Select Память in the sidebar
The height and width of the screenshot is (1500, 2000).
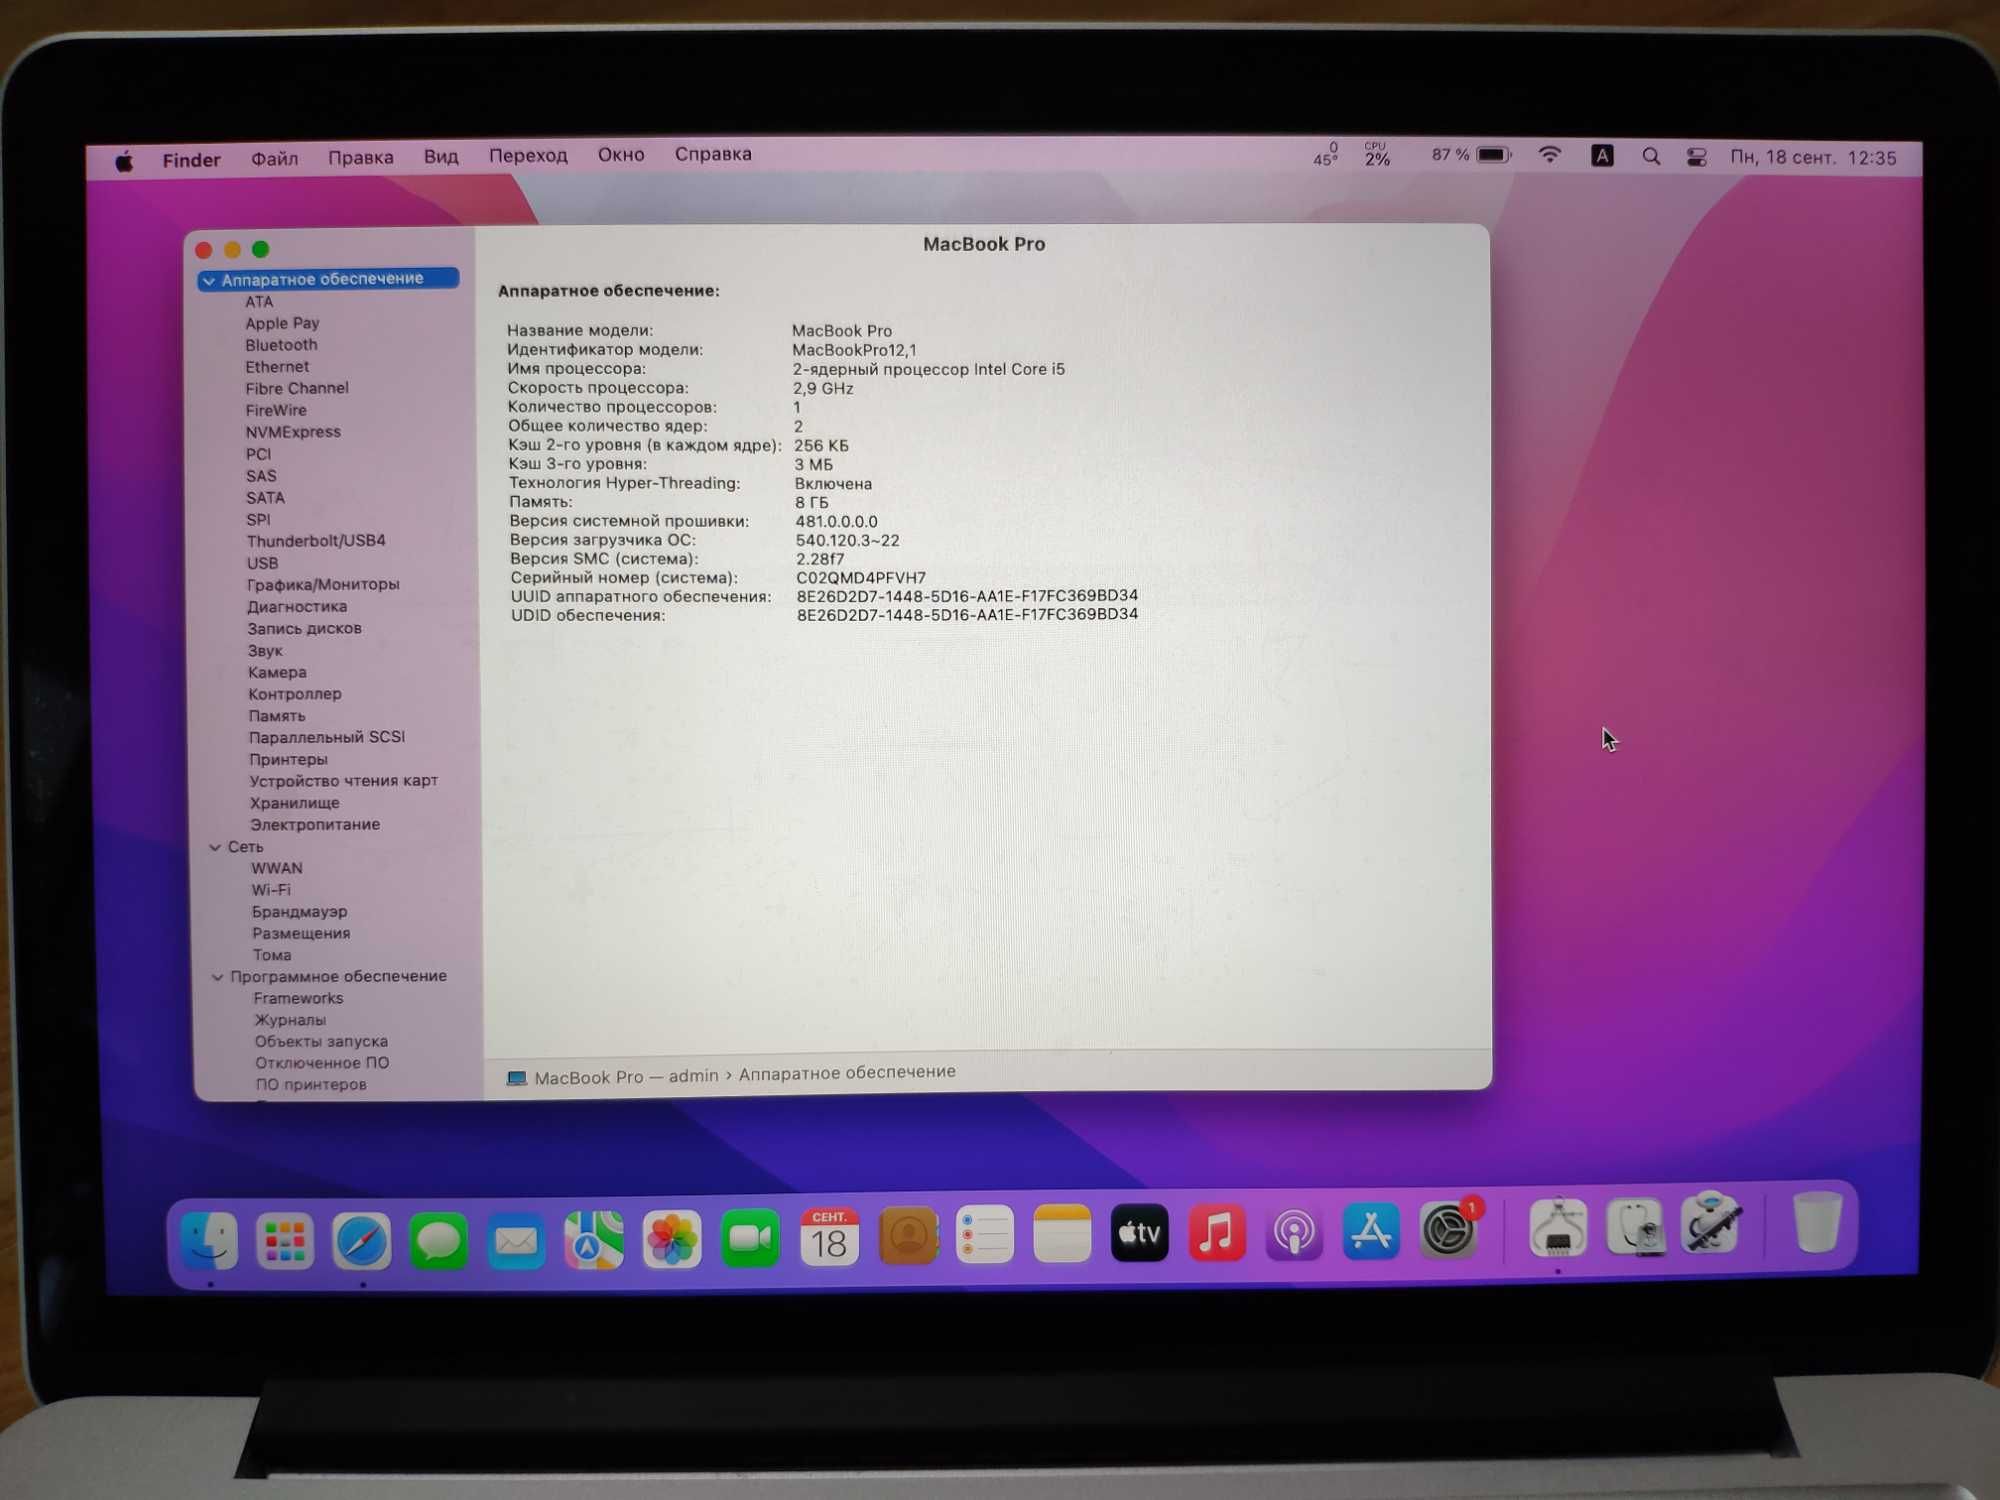click(x=277, y=716)
